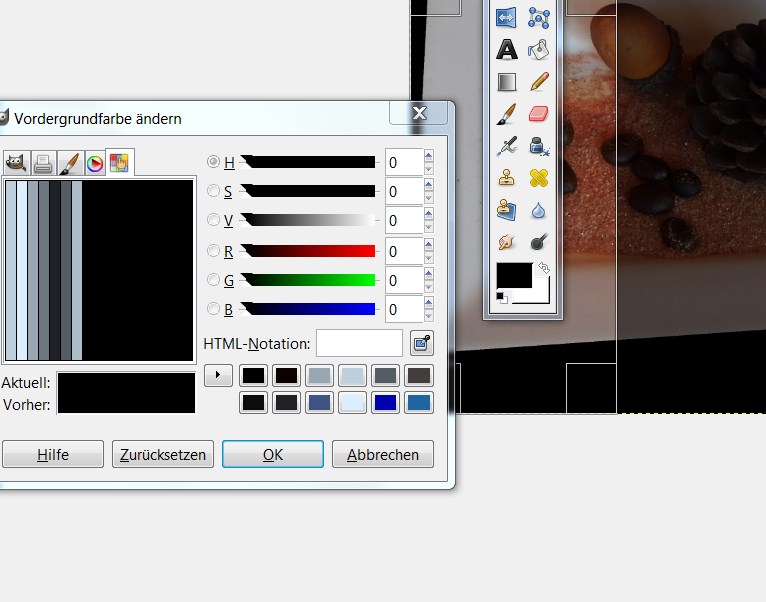The width and height of the screenshot is (766, 602).
Task: Click the Saturation slider bar
Action: [x=309, y=191]
